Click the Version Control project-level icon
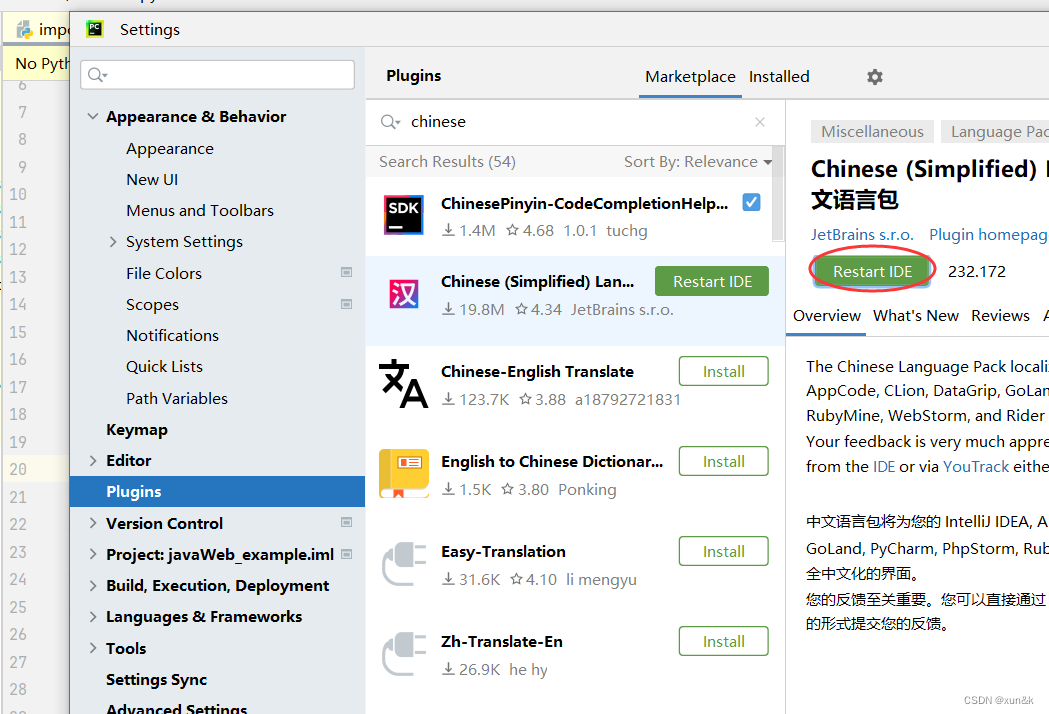This screenshot has height=714, width=1049. coord(347,522)
